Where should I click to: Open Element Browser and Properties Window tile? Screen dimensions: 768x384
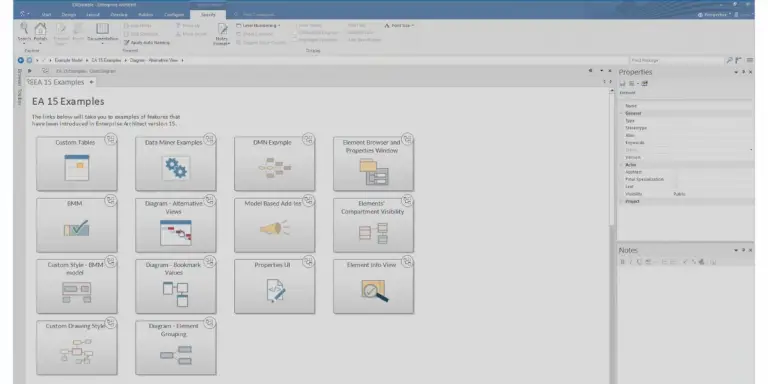click(x=373, y=164)
